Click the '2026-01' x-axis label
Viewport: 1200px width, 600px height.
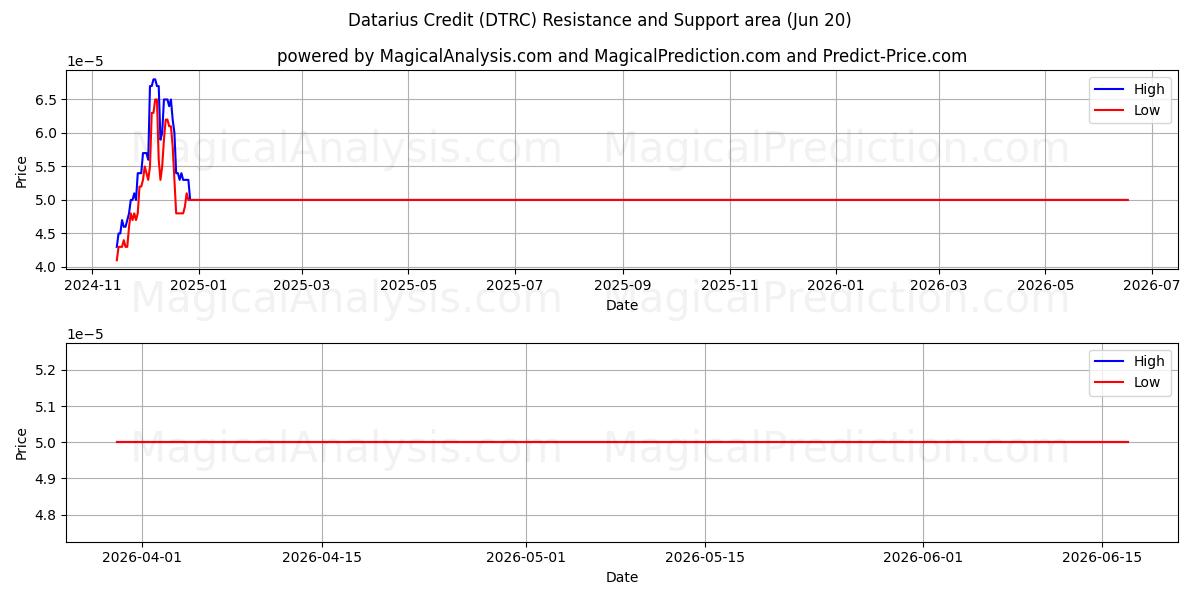(x=836, y=286)
